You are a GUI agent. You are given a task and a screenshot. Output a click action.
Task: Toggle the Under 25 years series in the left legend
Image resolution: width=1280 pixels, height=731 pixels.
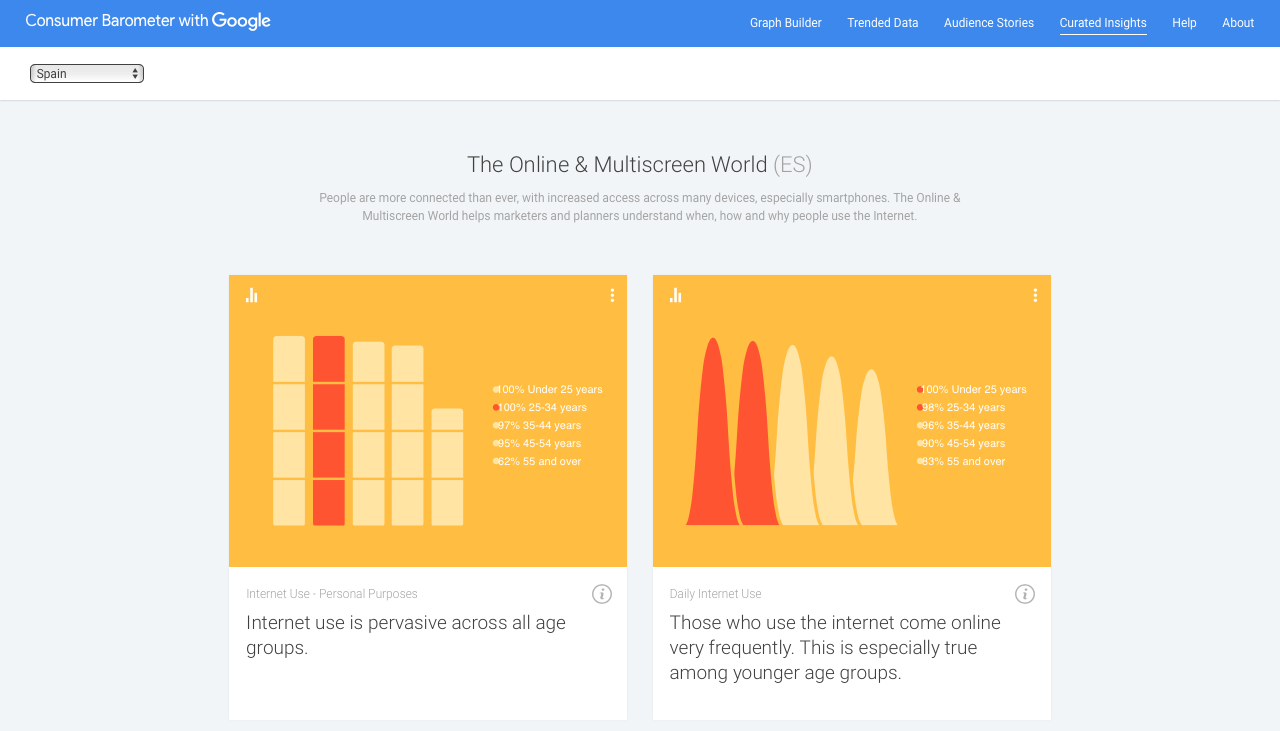tap(548, 389)
